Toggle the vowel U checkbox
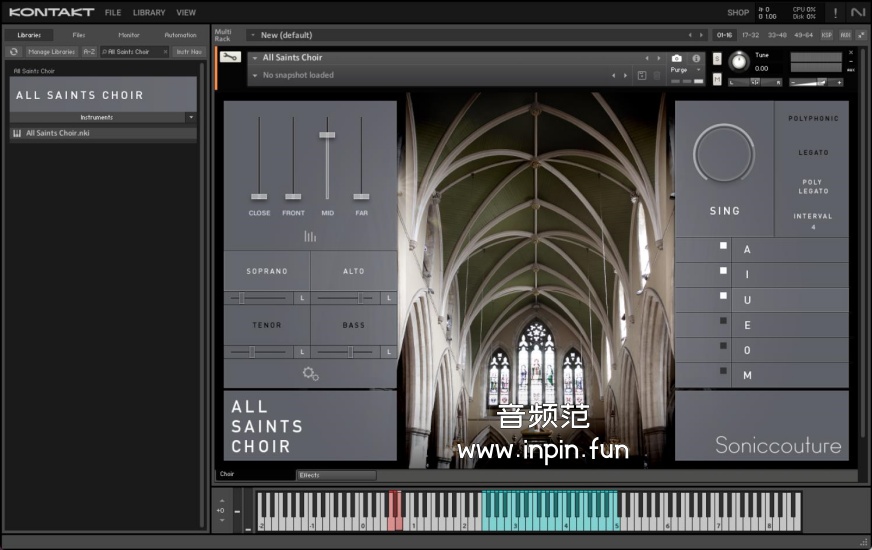Viewport: 872px width, 550px height. (723, 296)
